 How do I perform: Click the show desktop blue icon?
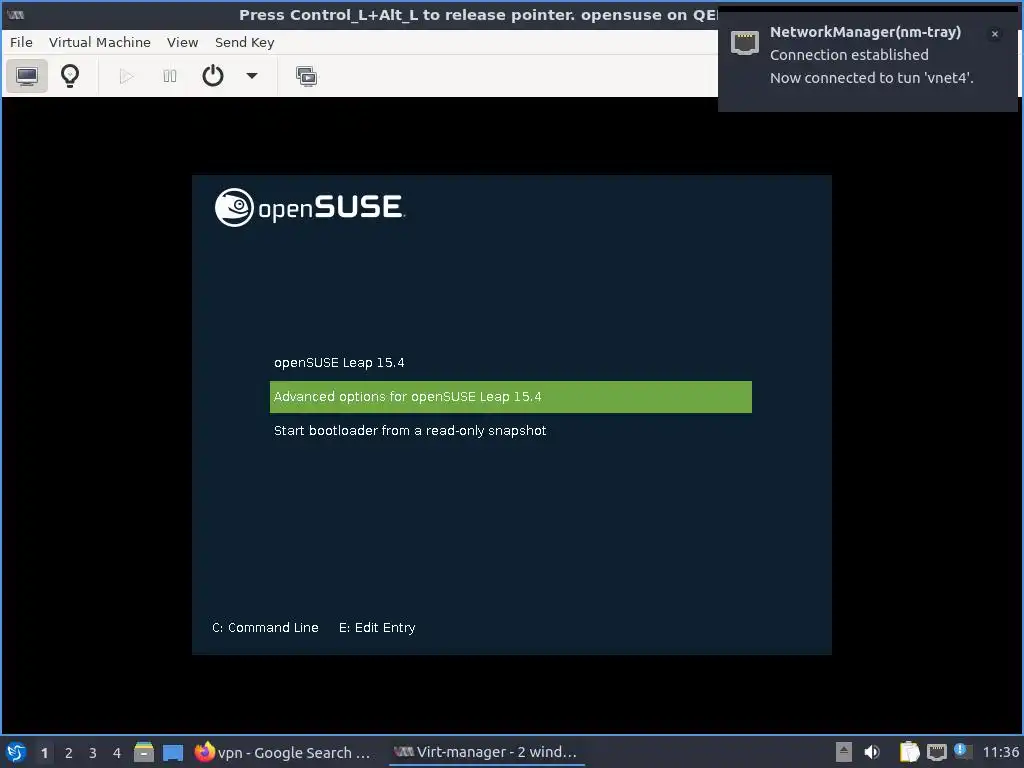tap(173, 752)
